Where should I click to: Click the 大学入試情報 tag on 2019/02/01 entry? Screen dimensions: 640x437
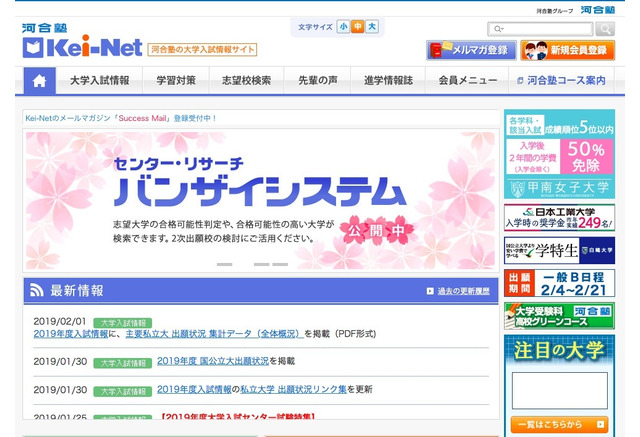(122, 323)
